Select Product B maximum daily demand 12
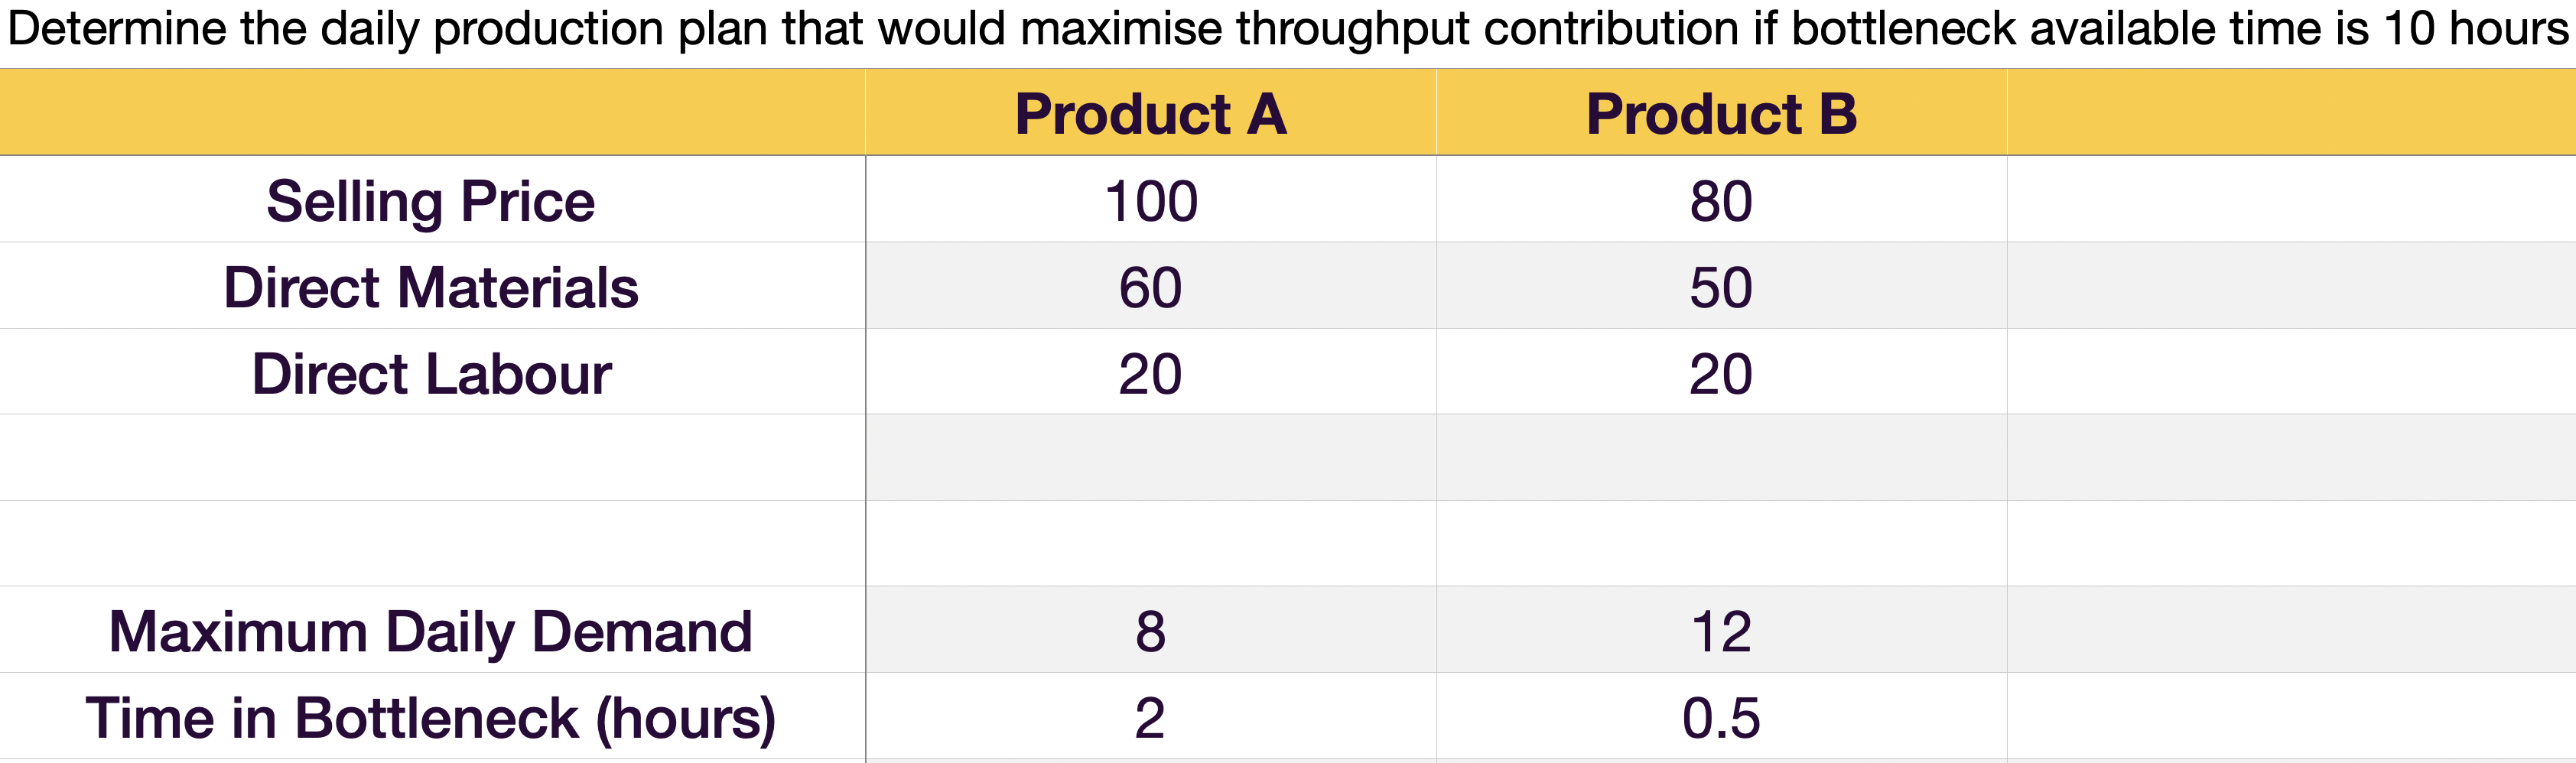The height and width of the screenshot is (763, 2576). pyautogui.click(x=1721, y=631)
